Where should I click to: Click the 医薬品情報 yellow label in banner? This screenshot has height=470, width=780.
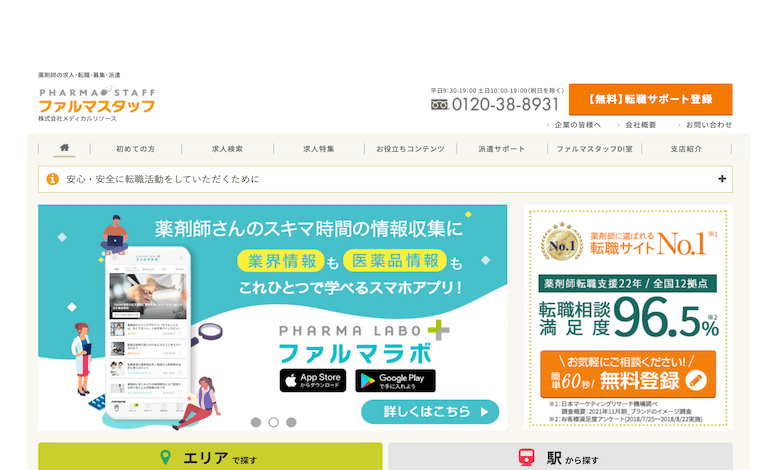(395, 261)
